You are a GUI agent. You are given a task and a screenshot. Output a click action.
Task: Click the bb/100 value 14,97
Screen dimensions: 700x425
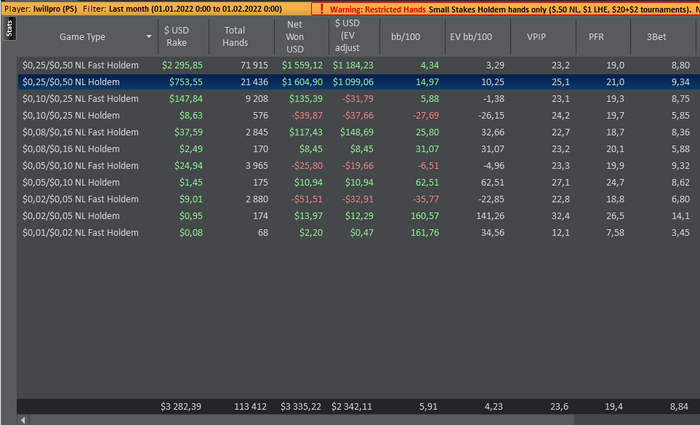[x=427, y=82]
